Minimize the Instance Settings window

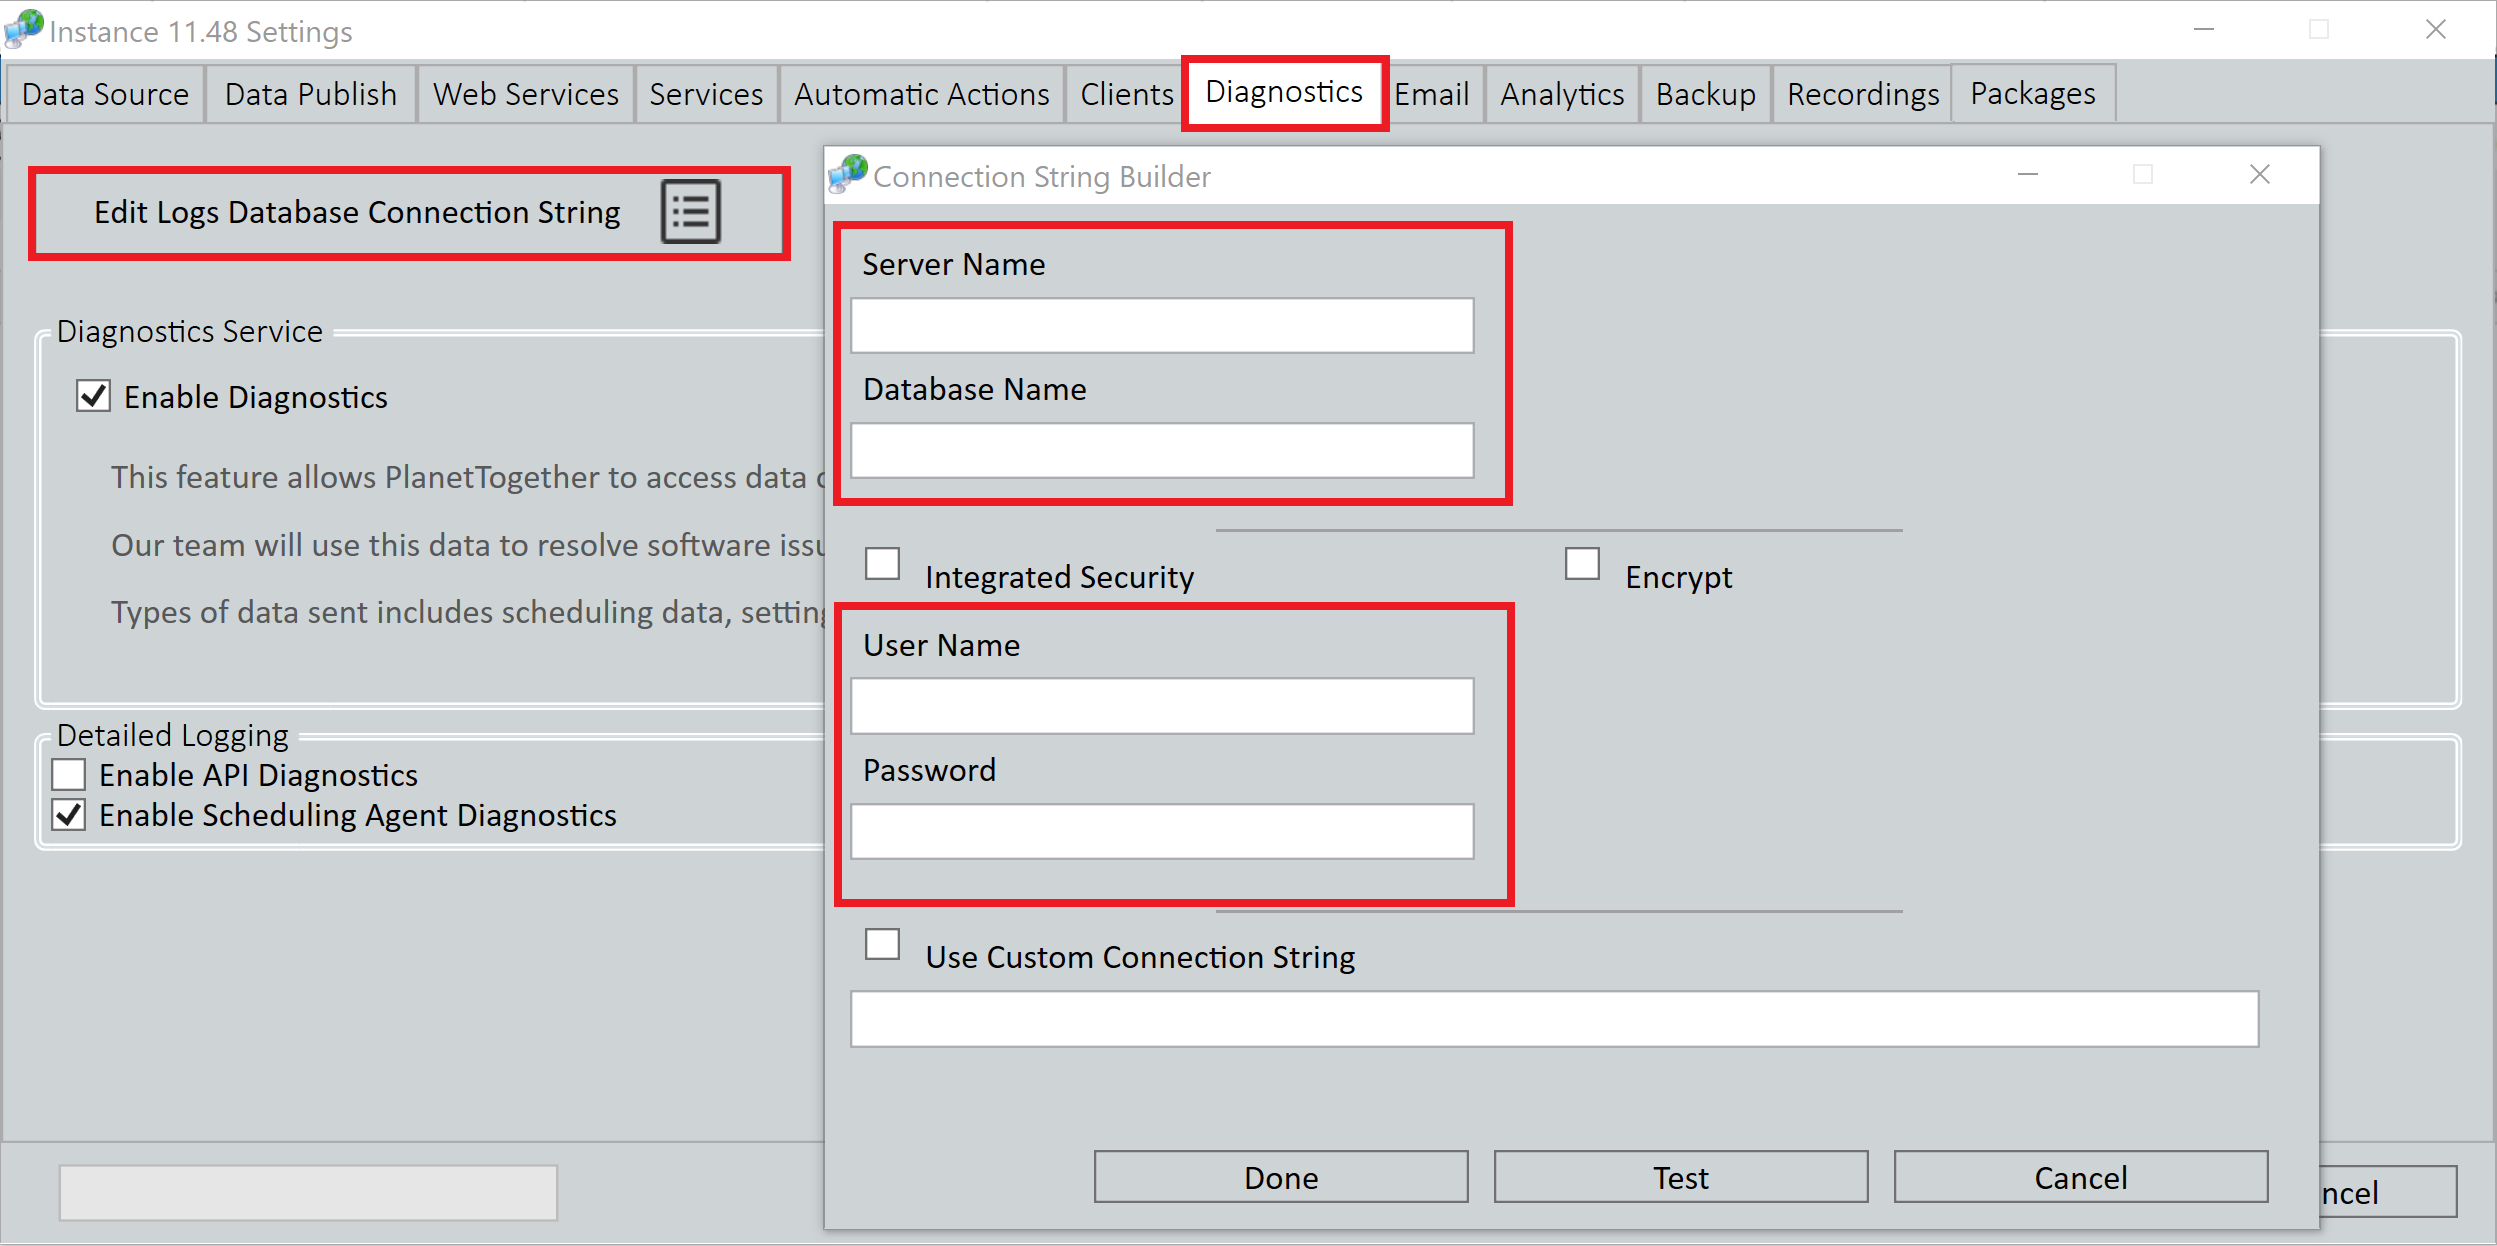(x=2204, y=30)
